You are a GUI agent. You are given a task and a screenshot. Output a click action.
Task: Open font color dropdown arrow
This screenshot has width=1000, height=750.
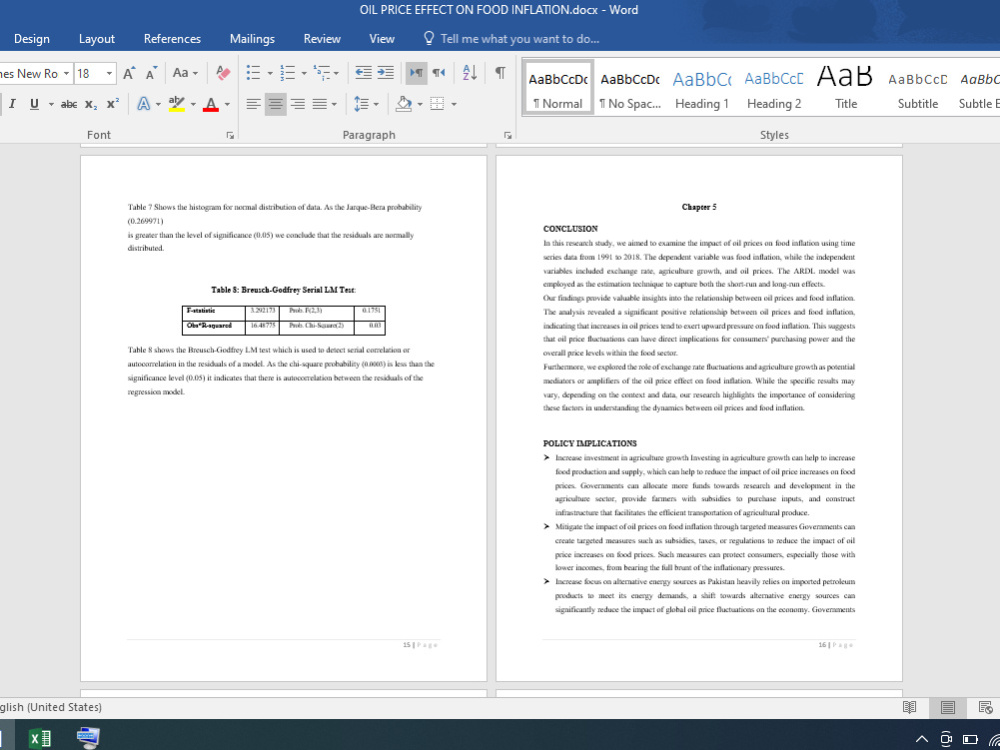227,104
